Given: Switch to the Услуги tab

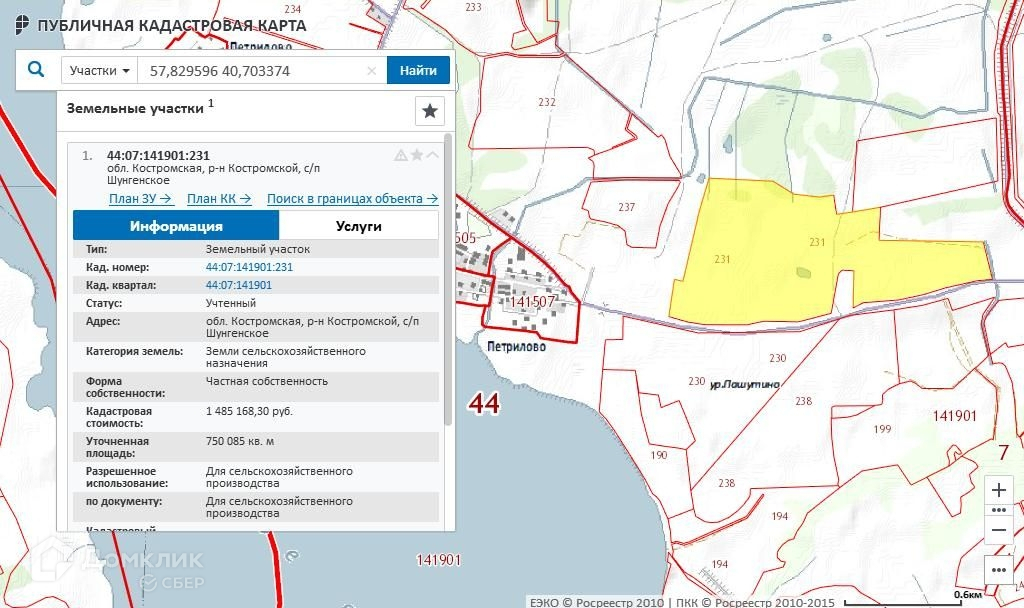Looking at the screenshot, I should click(x=358, y=226).
